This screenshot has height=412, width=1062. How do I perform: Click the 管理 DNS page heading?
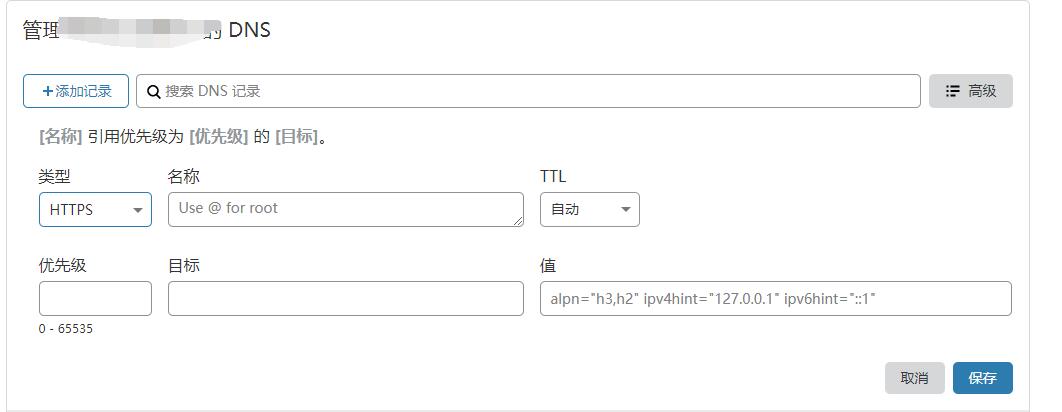click(146, 30)
